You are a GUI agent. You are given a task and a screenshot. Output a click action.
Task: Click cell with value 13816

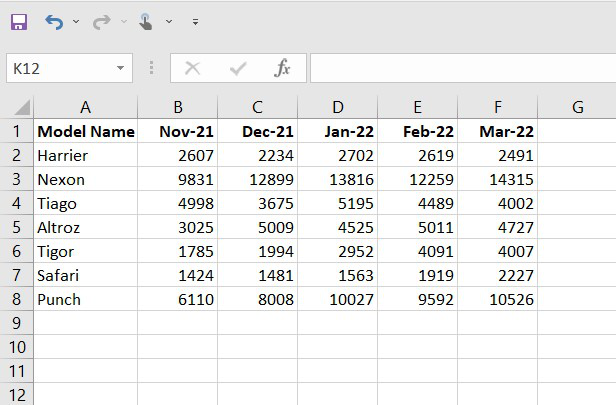[x=338, y=179]
